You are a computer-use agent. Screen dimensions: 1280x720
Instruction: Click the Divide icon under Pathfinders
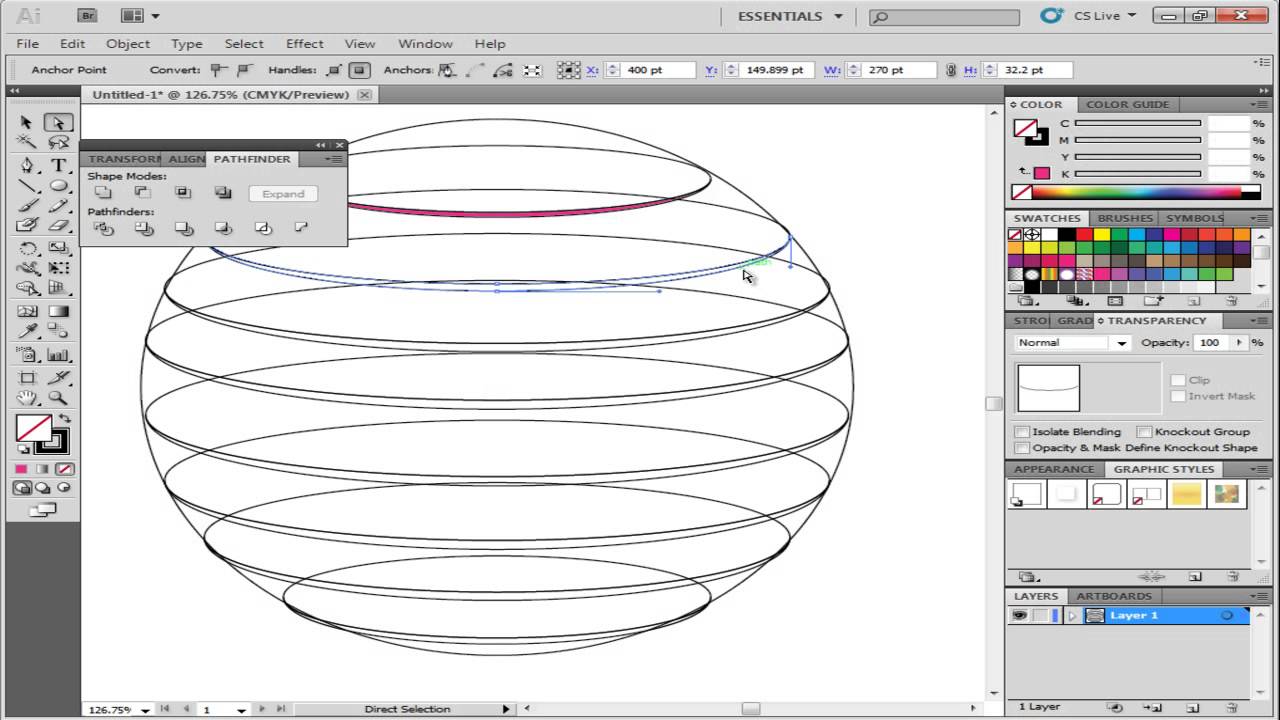104,229
